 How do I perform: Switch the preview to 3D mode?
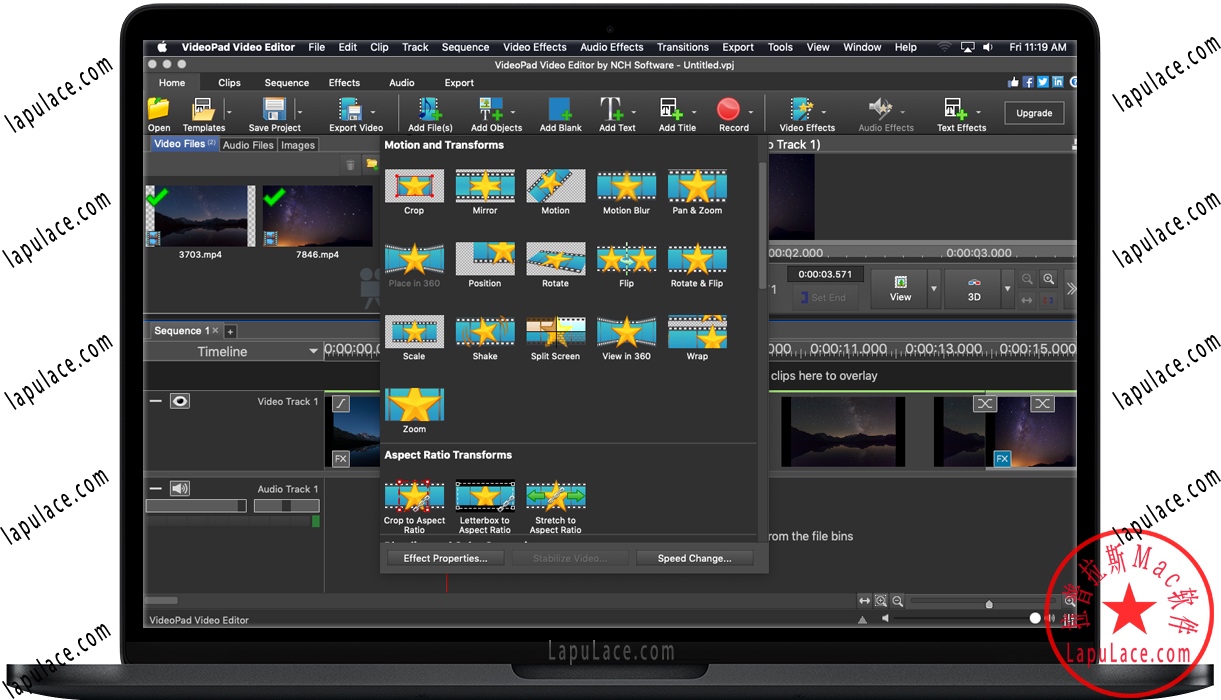click(x=973, y=288)
